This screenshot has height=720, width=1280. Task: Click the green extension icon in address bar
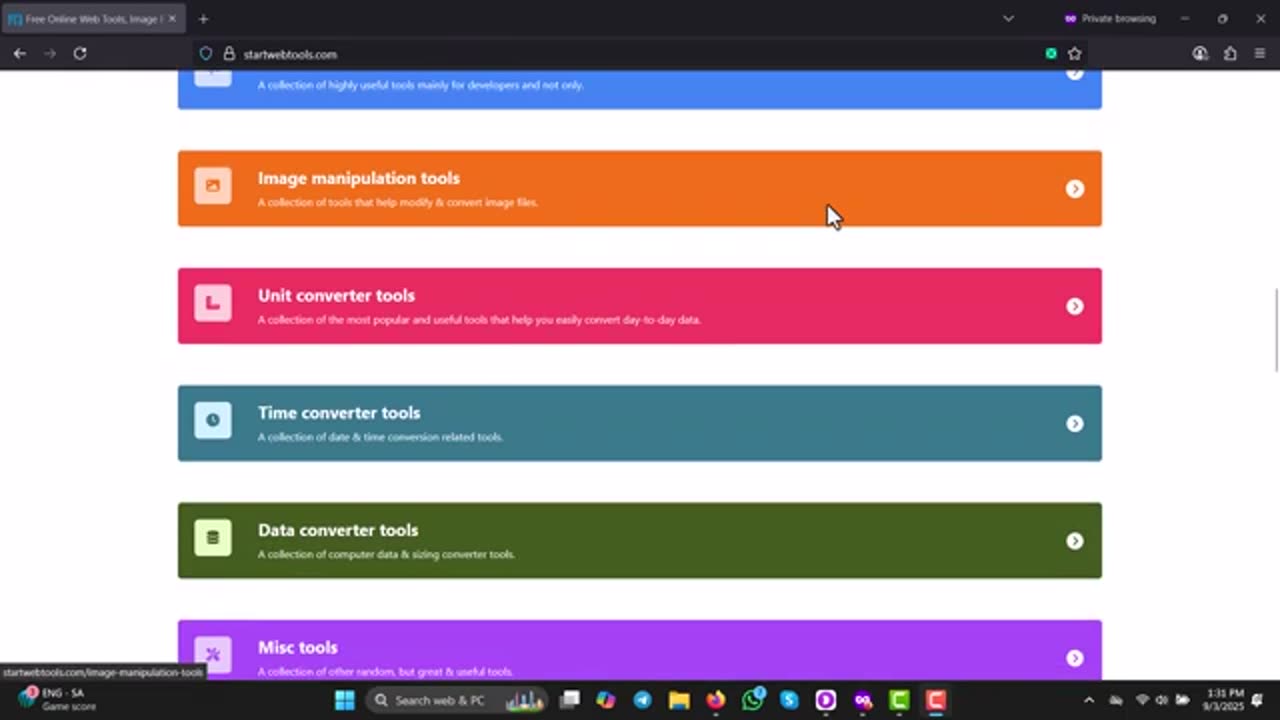(x=1051, y=54)
